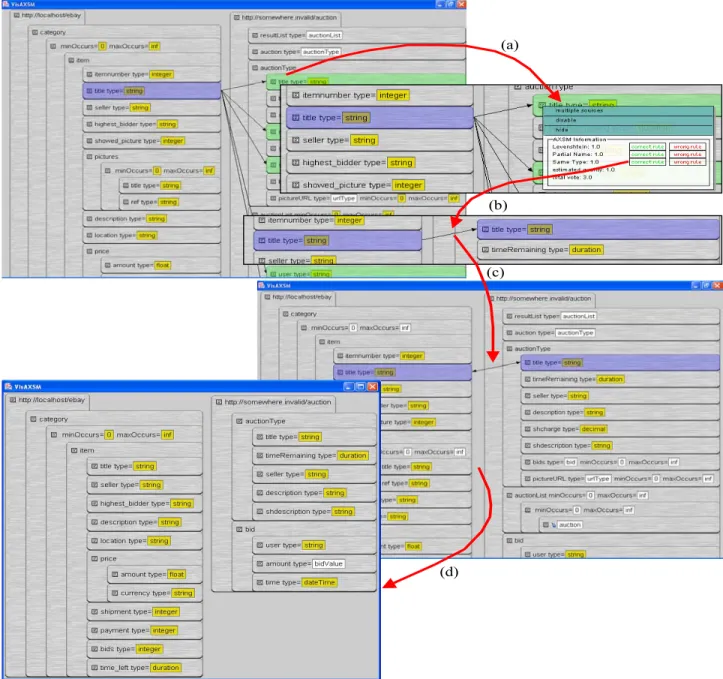The height and width of the screenshot is (679, 723).
Task: Click the minOccurs 0 value under category, top window
Action: click(102, 46)
